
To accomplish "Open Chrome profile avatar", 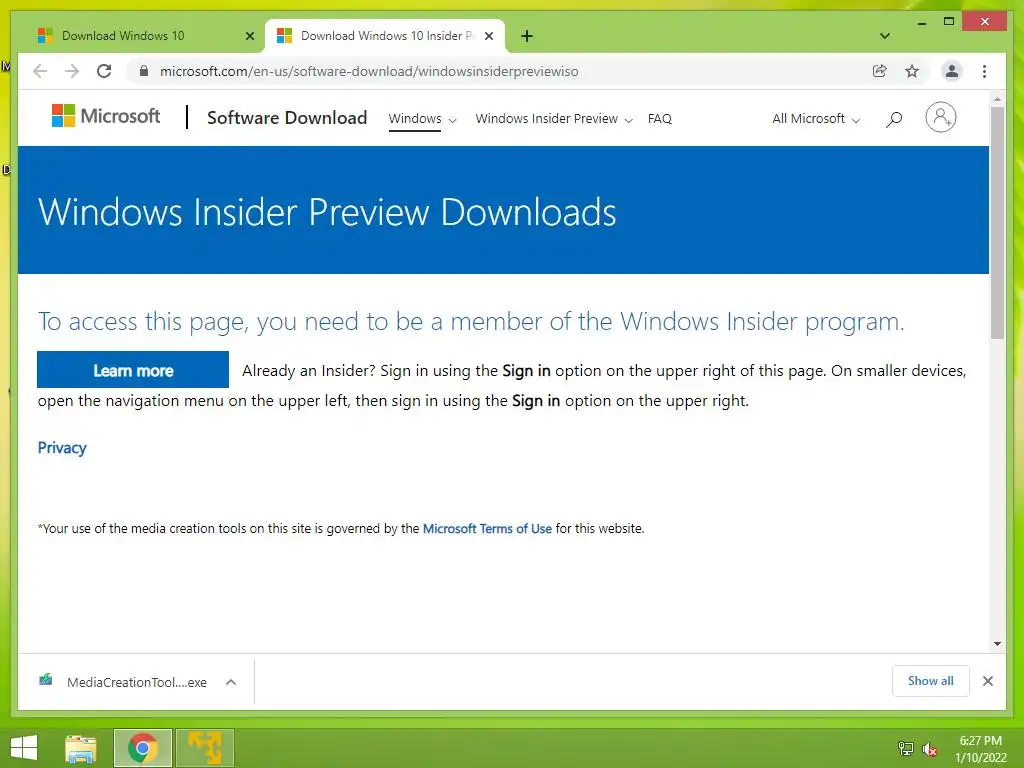I will coord(952,71).
